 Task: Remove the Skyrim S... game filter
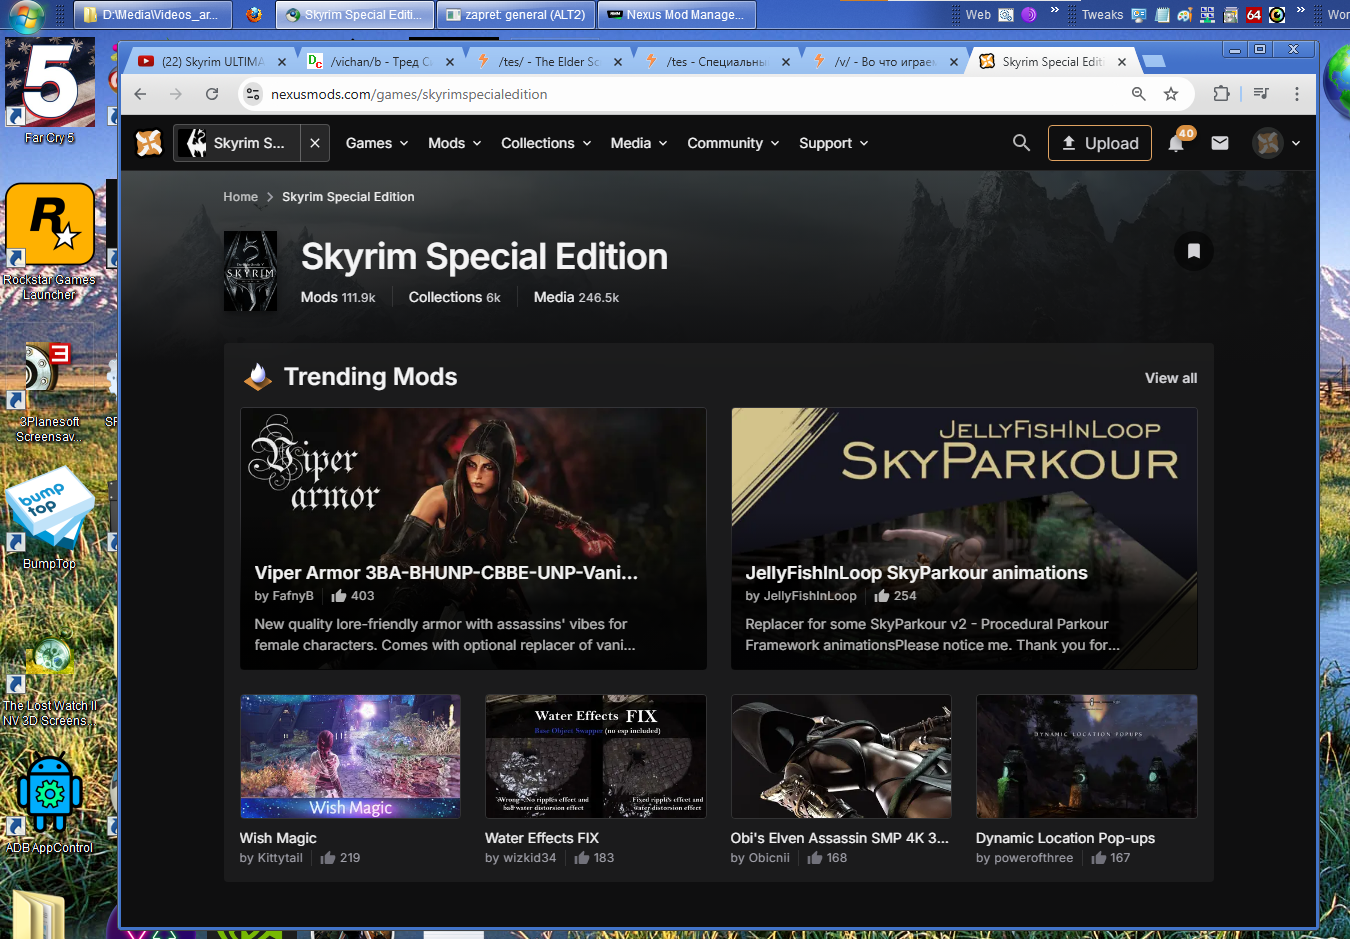(315, 143)
